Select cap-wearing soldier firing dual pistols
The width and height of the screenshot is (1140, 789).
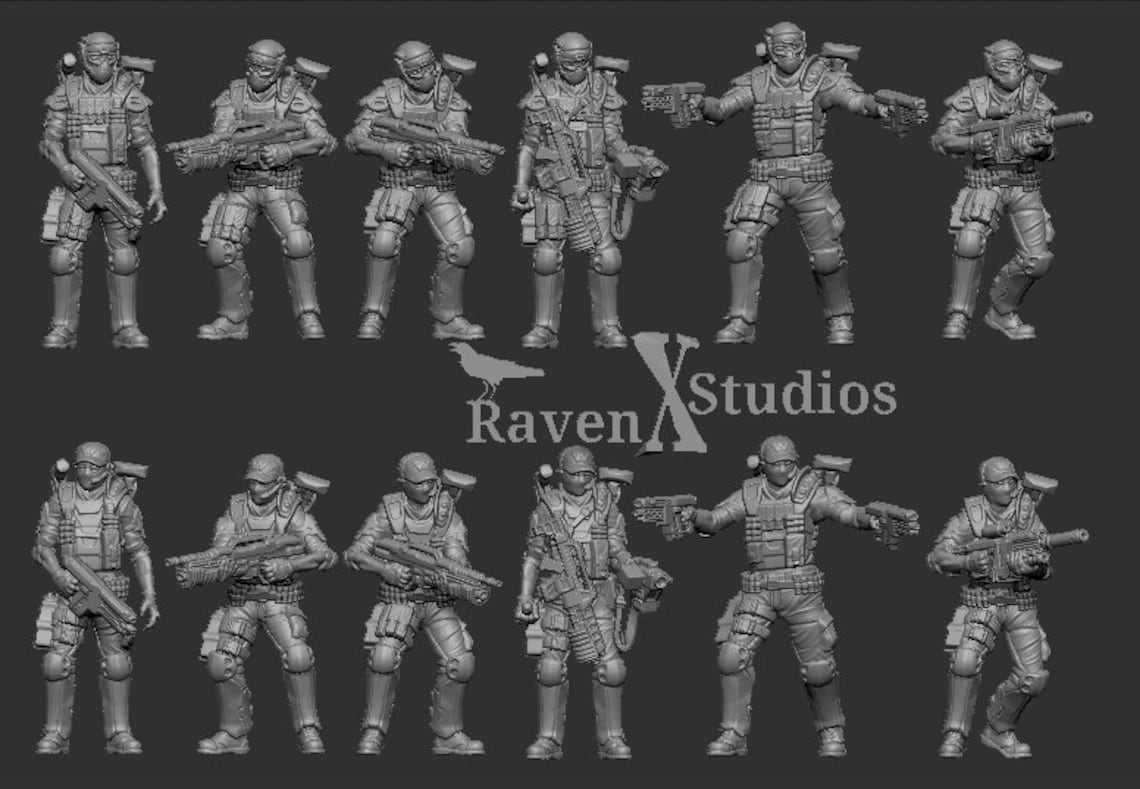[x=776, y=596]
